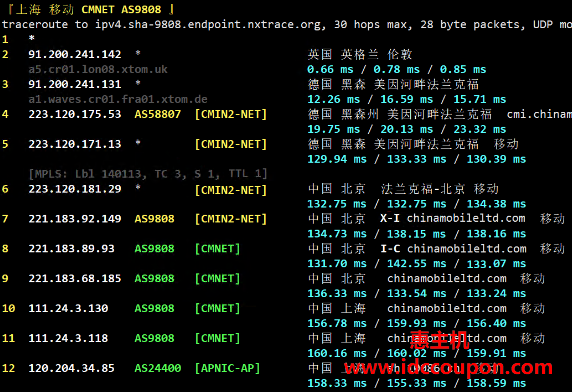Click the AS9808 label on hop 7

pos(154,219)
